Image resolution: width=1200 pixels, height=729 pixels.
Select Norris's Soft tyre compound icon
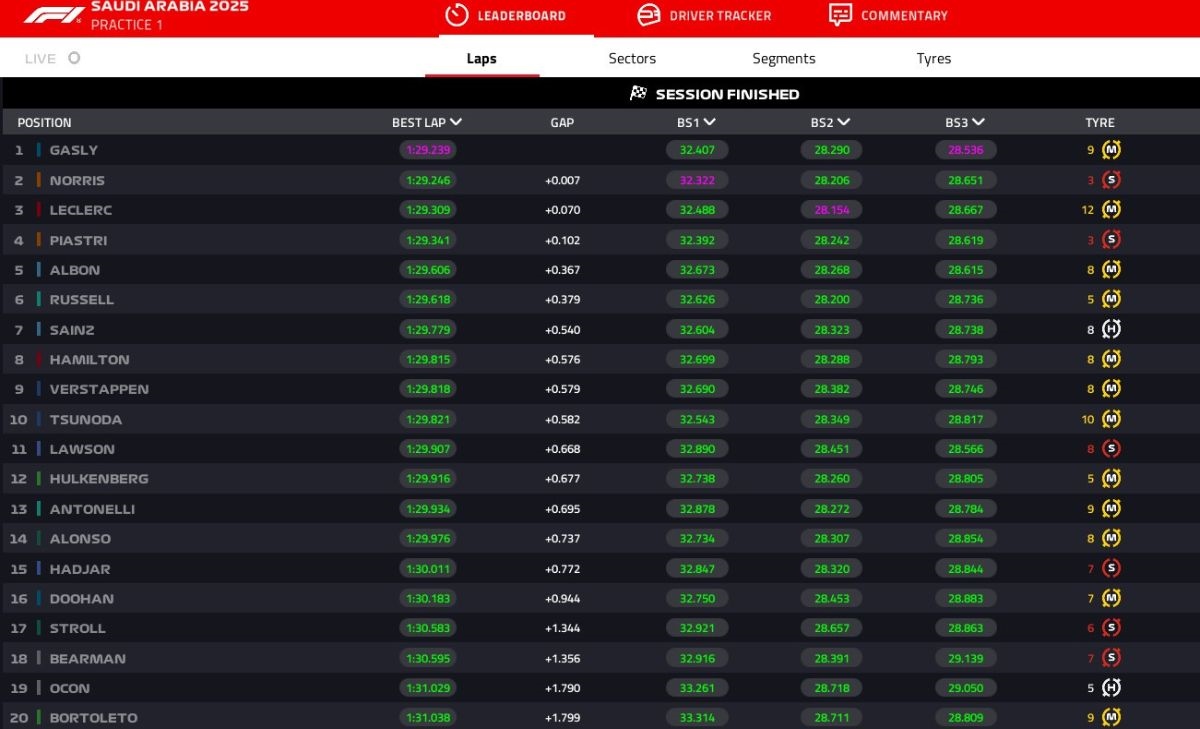click(x=1110, y=180)
